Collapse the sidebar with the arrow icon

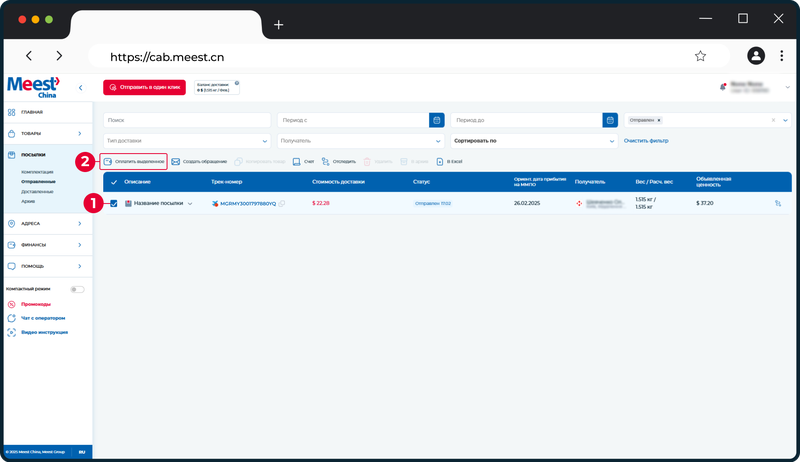(81, 88)
